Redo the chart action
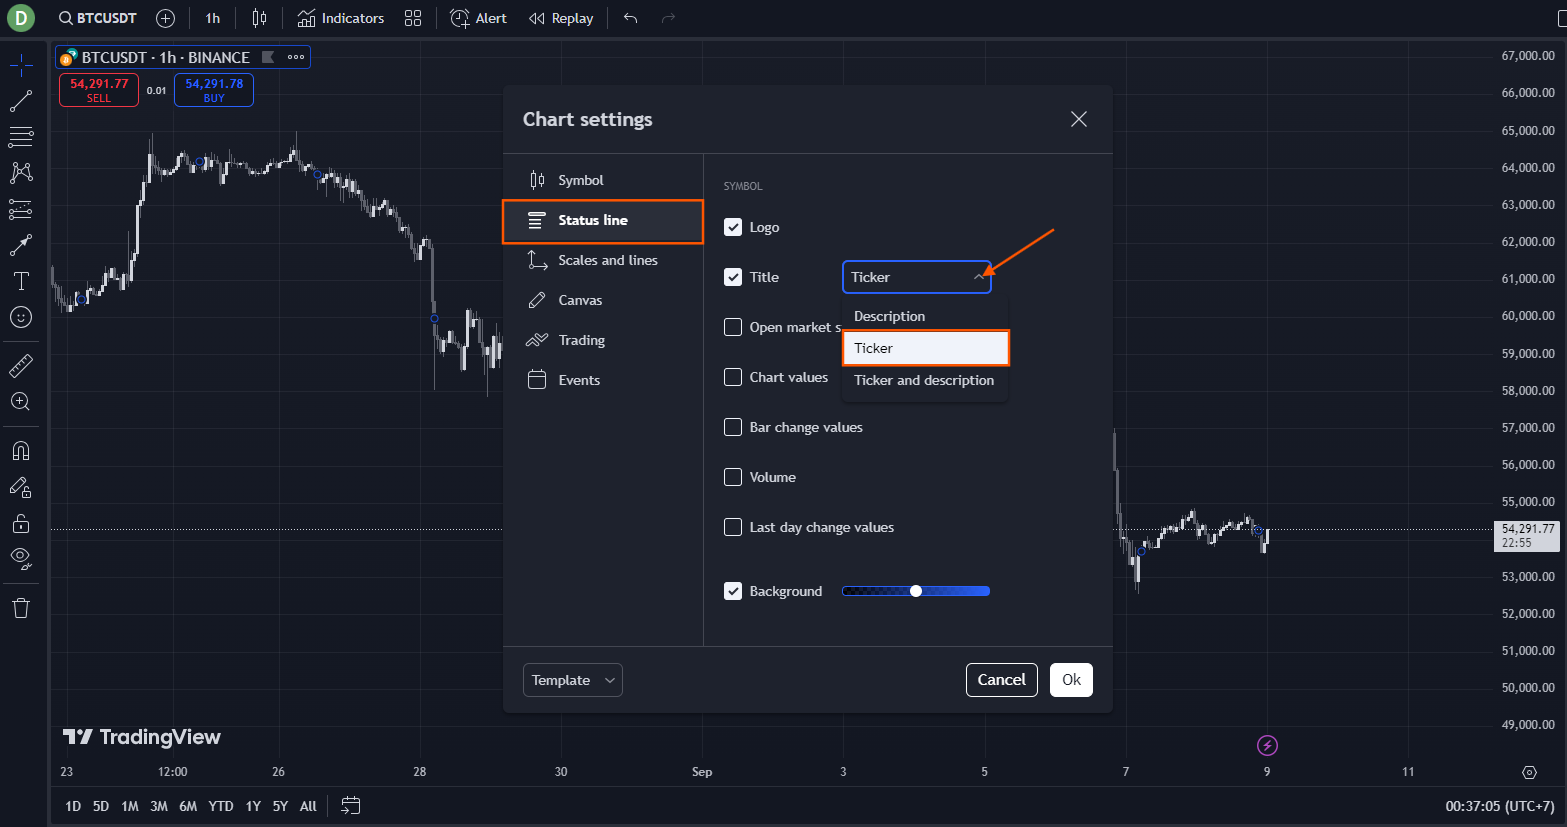 pos(668,18)
